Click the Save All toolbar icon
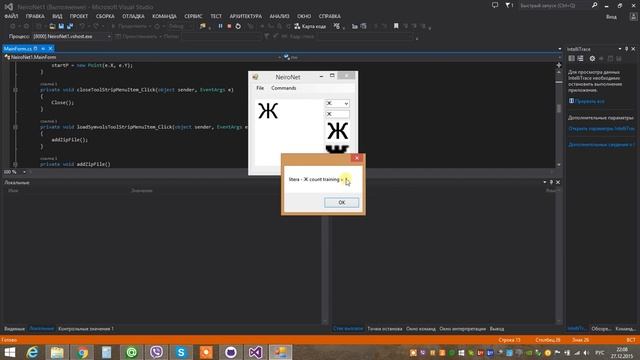Image resolution: width=640 pixels, height=360 pixels. [x=70, y=26]
